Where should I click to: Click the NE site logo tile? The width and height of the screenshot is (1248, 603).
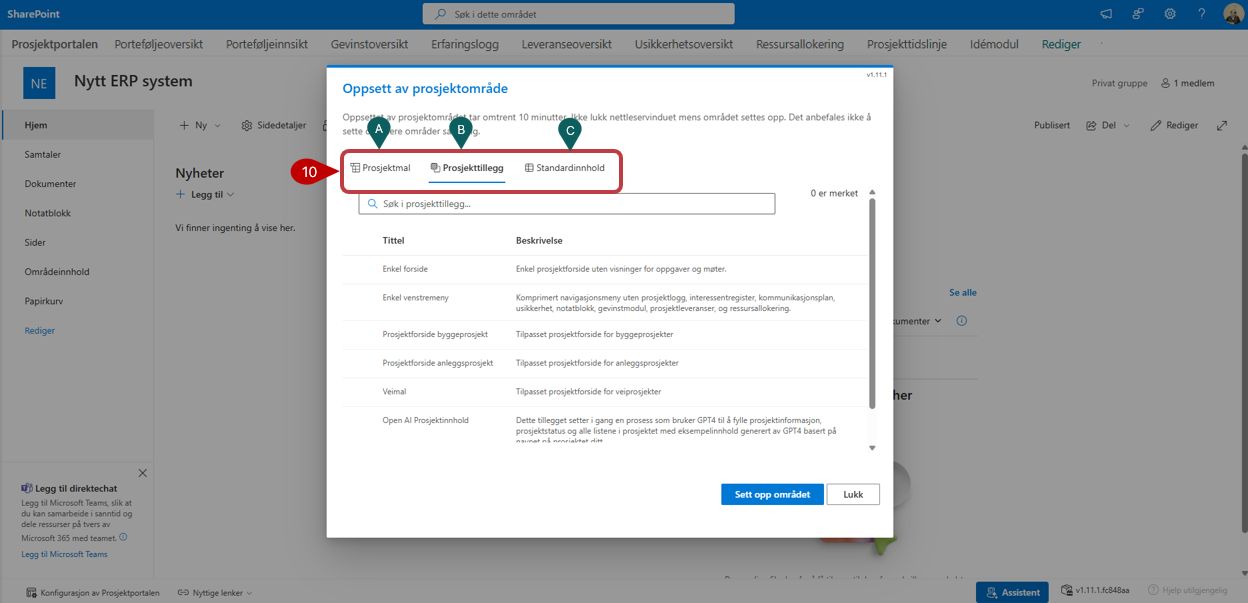(x=39, y=83)
